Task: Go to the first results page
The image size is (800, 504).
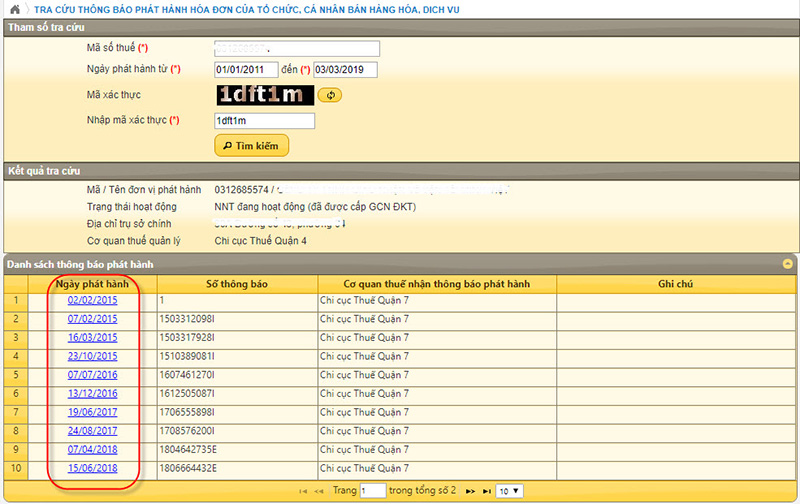Action: pyautogui.click(x=304, y=491)
